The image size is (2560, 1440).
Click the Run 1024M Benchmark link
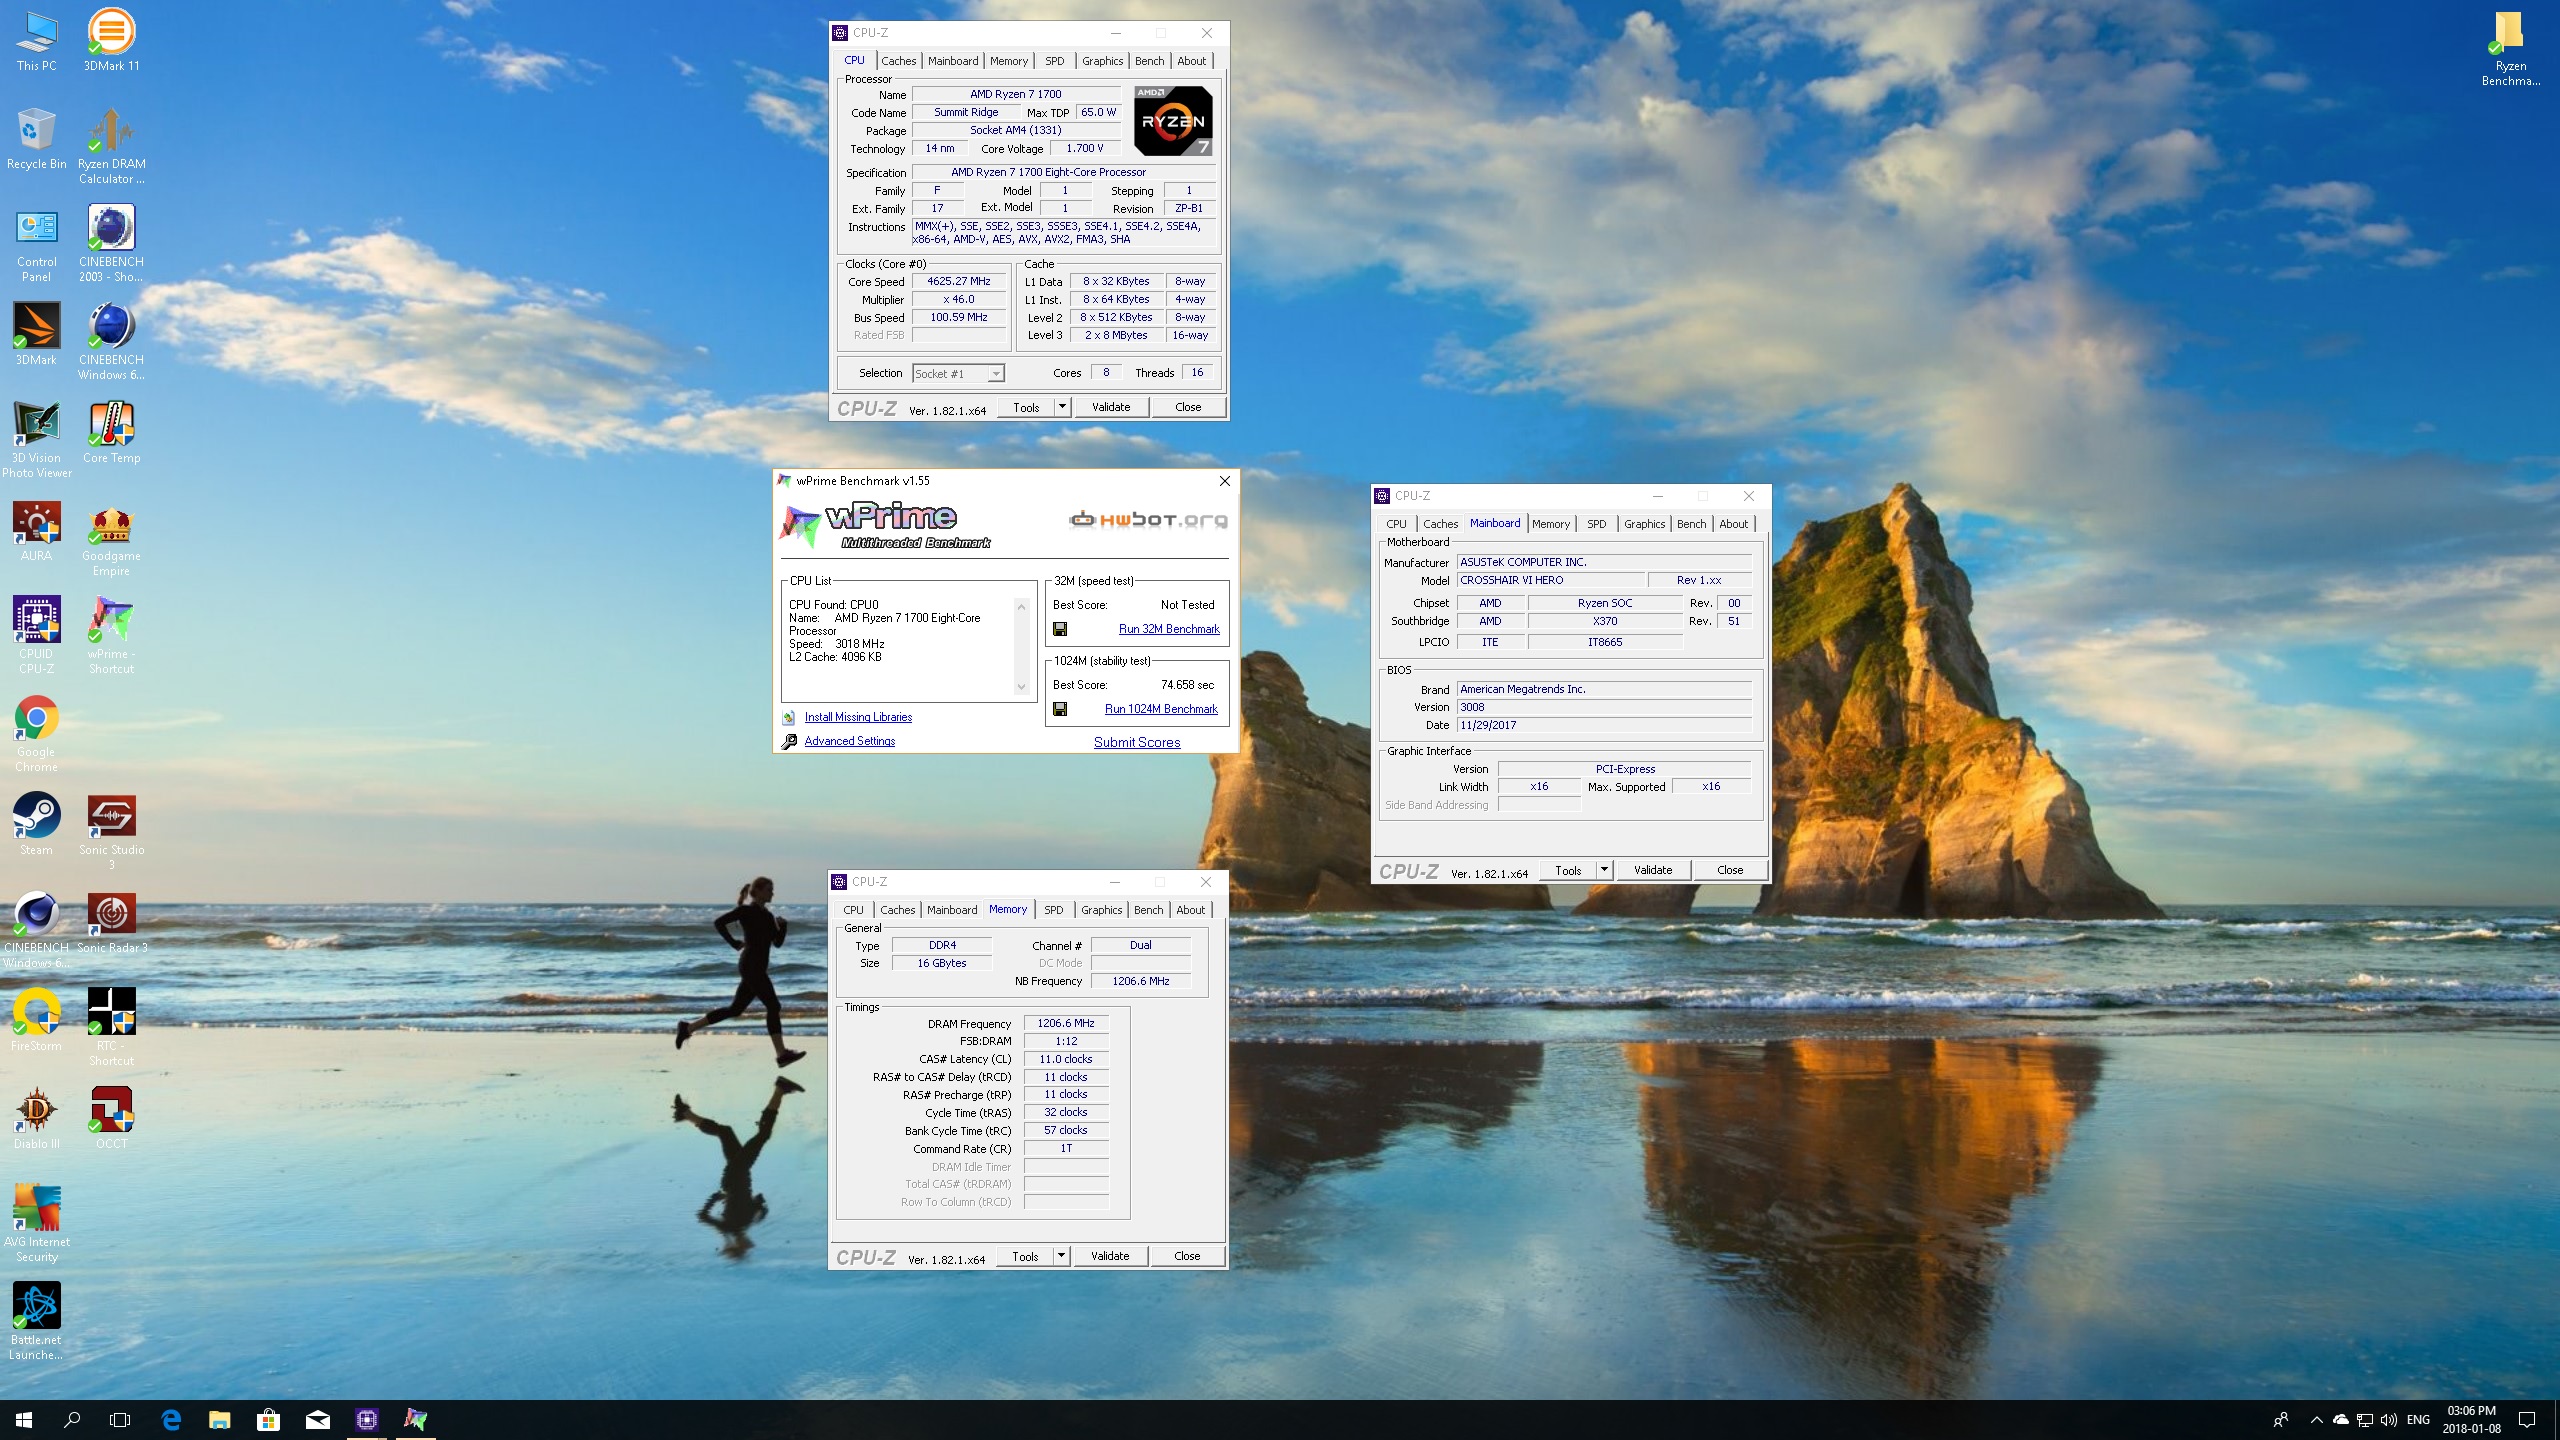1161,709
